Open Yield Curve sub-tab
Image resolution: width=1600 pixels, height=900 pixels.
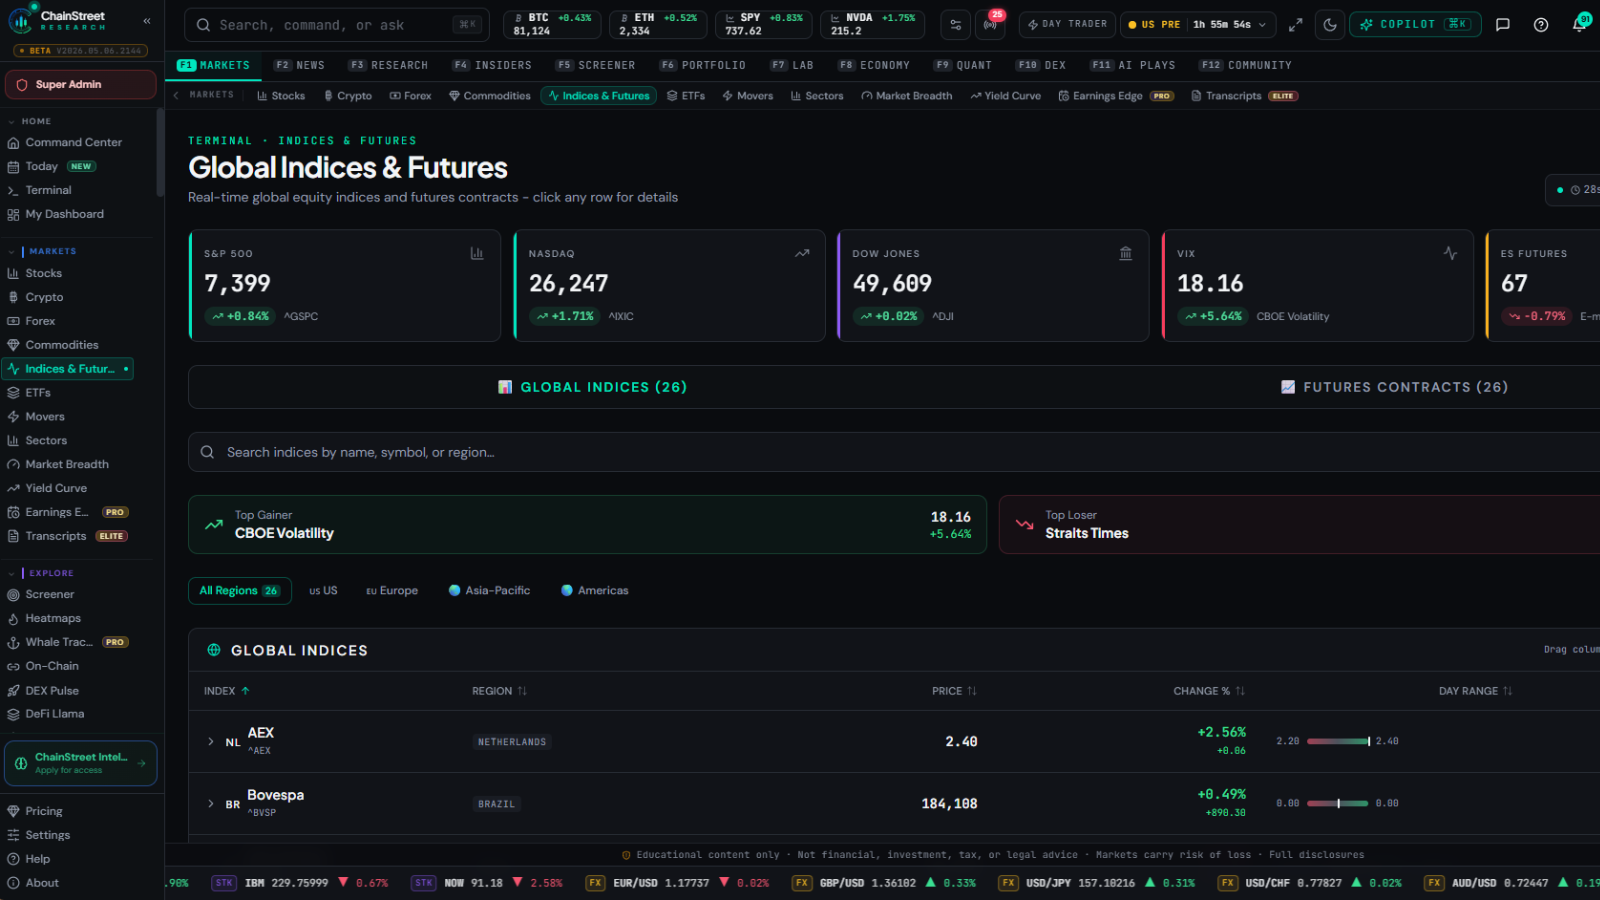(1005, 96)
